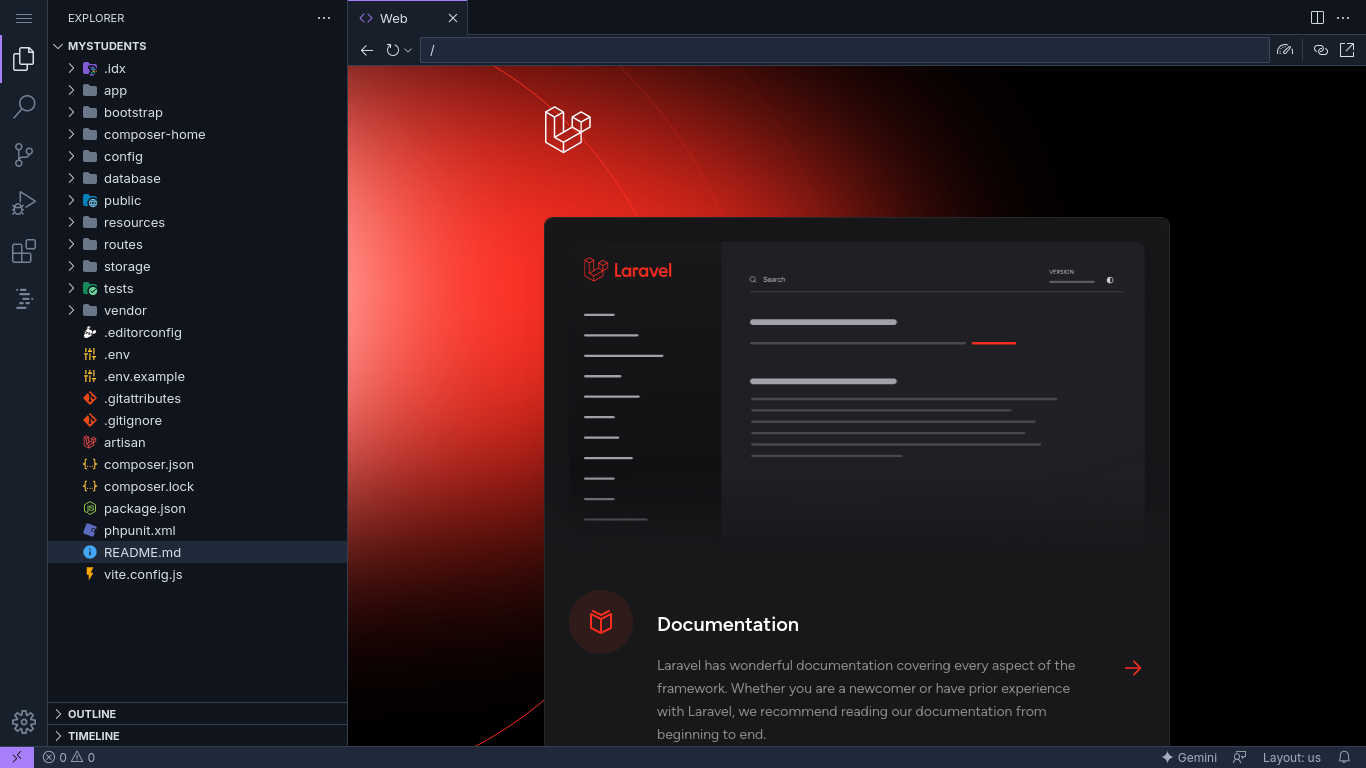Image resolution: width=1366 pixels, height=768 pixels.
Task: Open the Manage settings gear
Action: [x=24, y=721]
